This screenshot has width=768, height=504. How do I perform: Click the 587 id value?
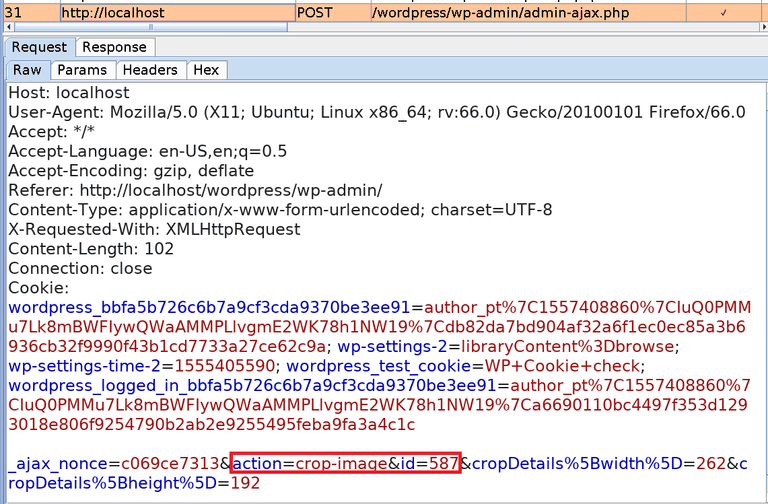click(x=444, y=463)
